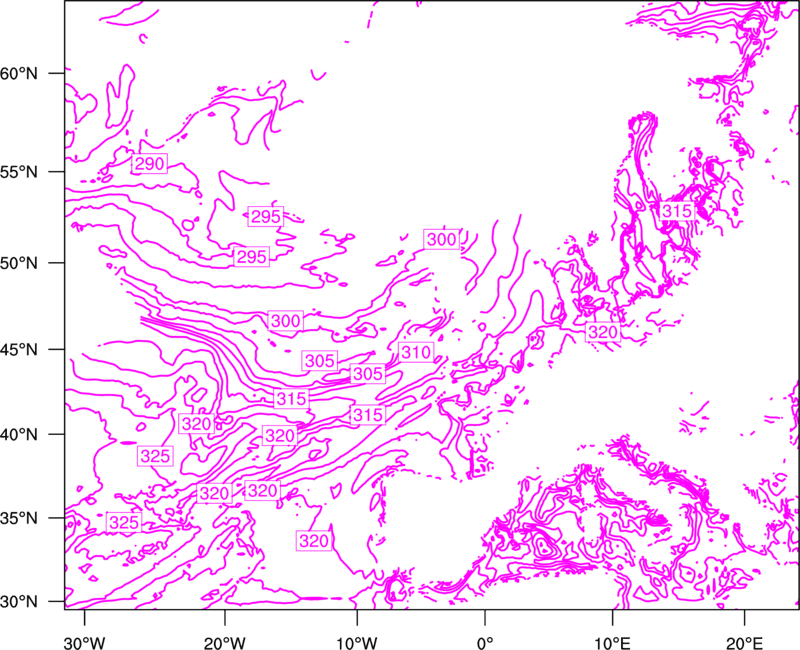Select the 50°N latitude axis label

(19, 263)
